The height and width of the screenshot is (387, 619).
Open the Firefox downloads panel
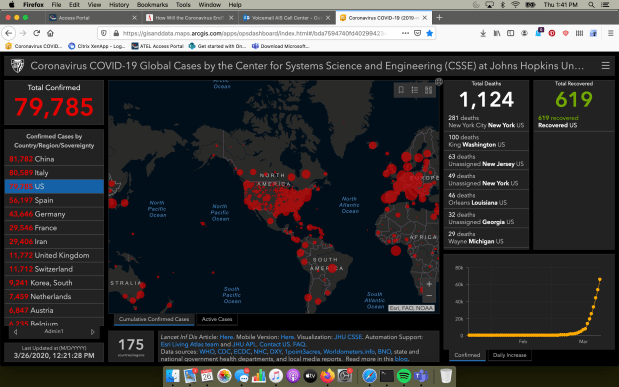pyautogui.click(x=483, y=33)
